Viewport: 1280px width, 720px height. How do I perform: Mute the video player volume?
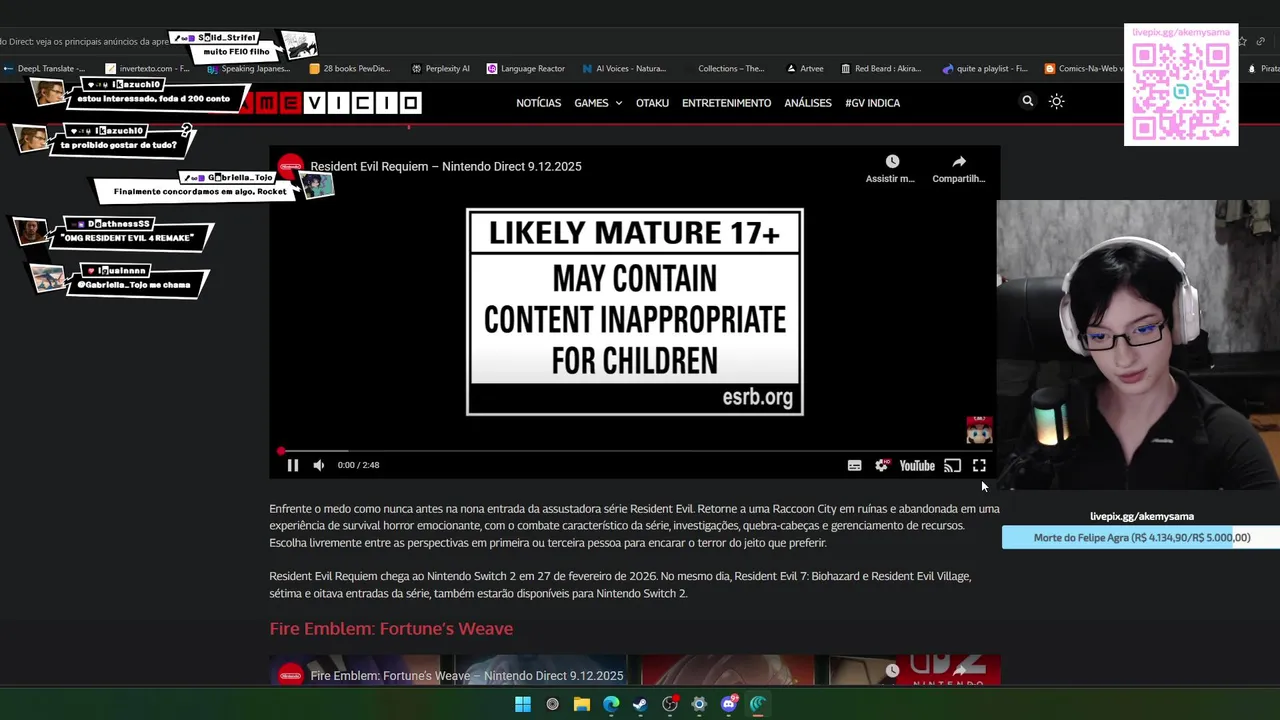tap(318, 465)
